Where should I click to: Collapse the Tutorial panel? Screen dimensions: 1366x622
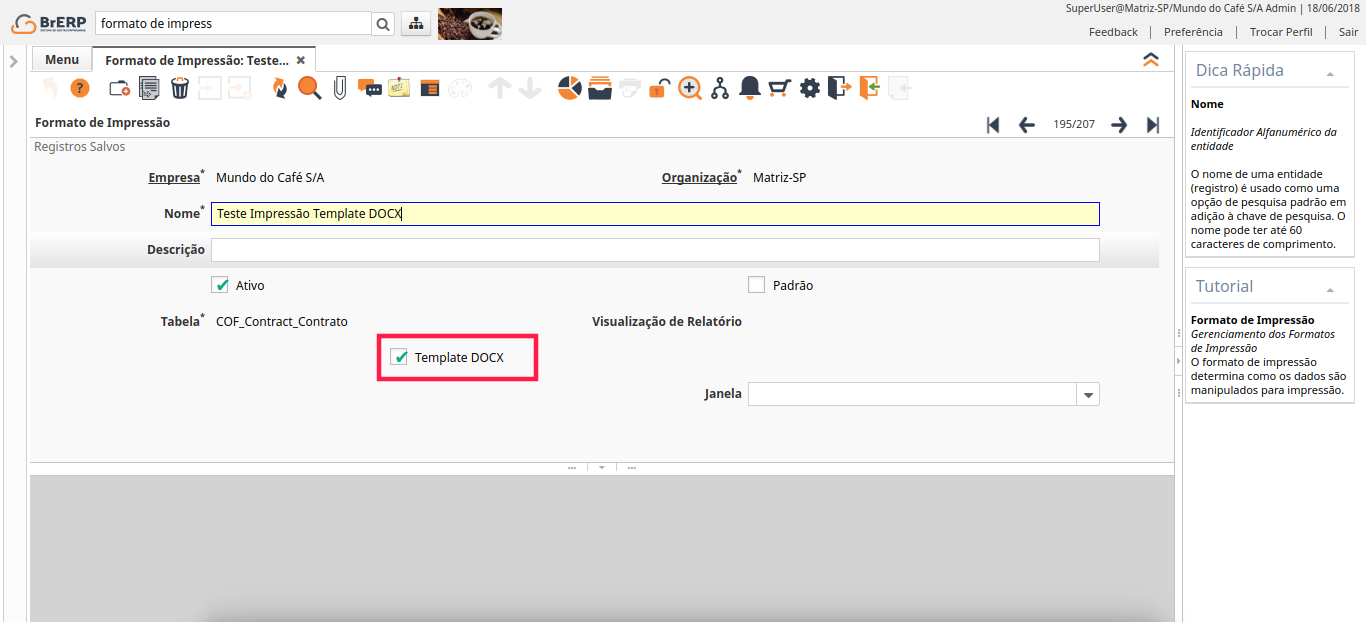[1330, 289]
